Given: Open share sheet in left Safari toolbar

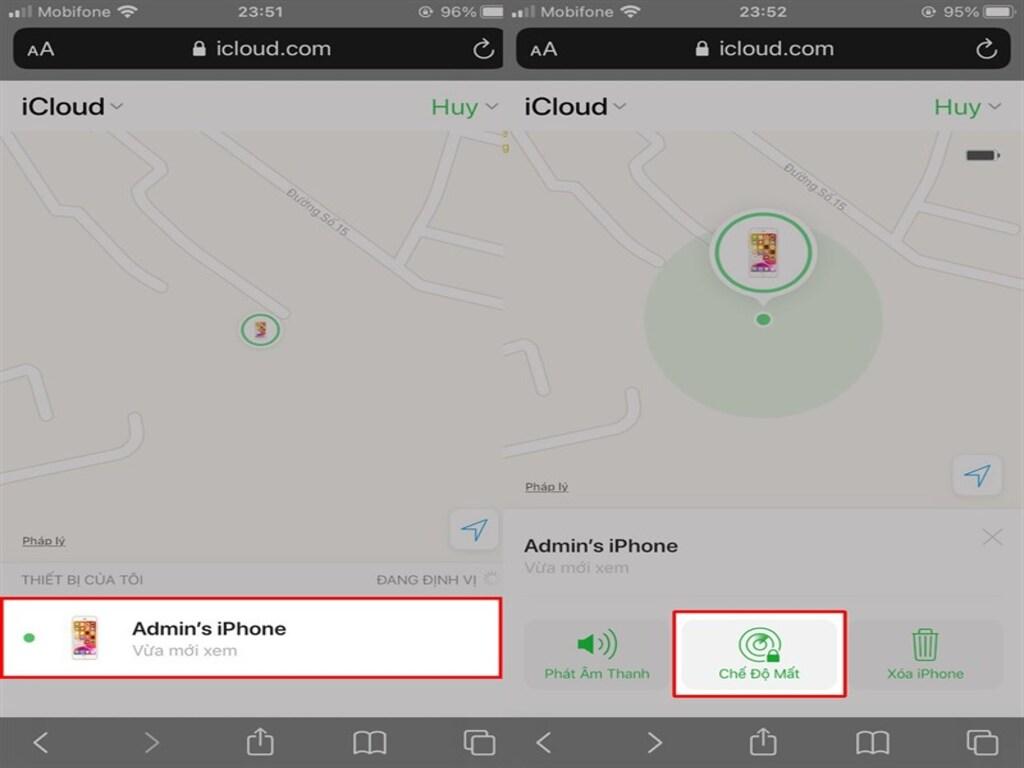Looking at the screenshot, I should pyautogui.click(x=260, y=741).
